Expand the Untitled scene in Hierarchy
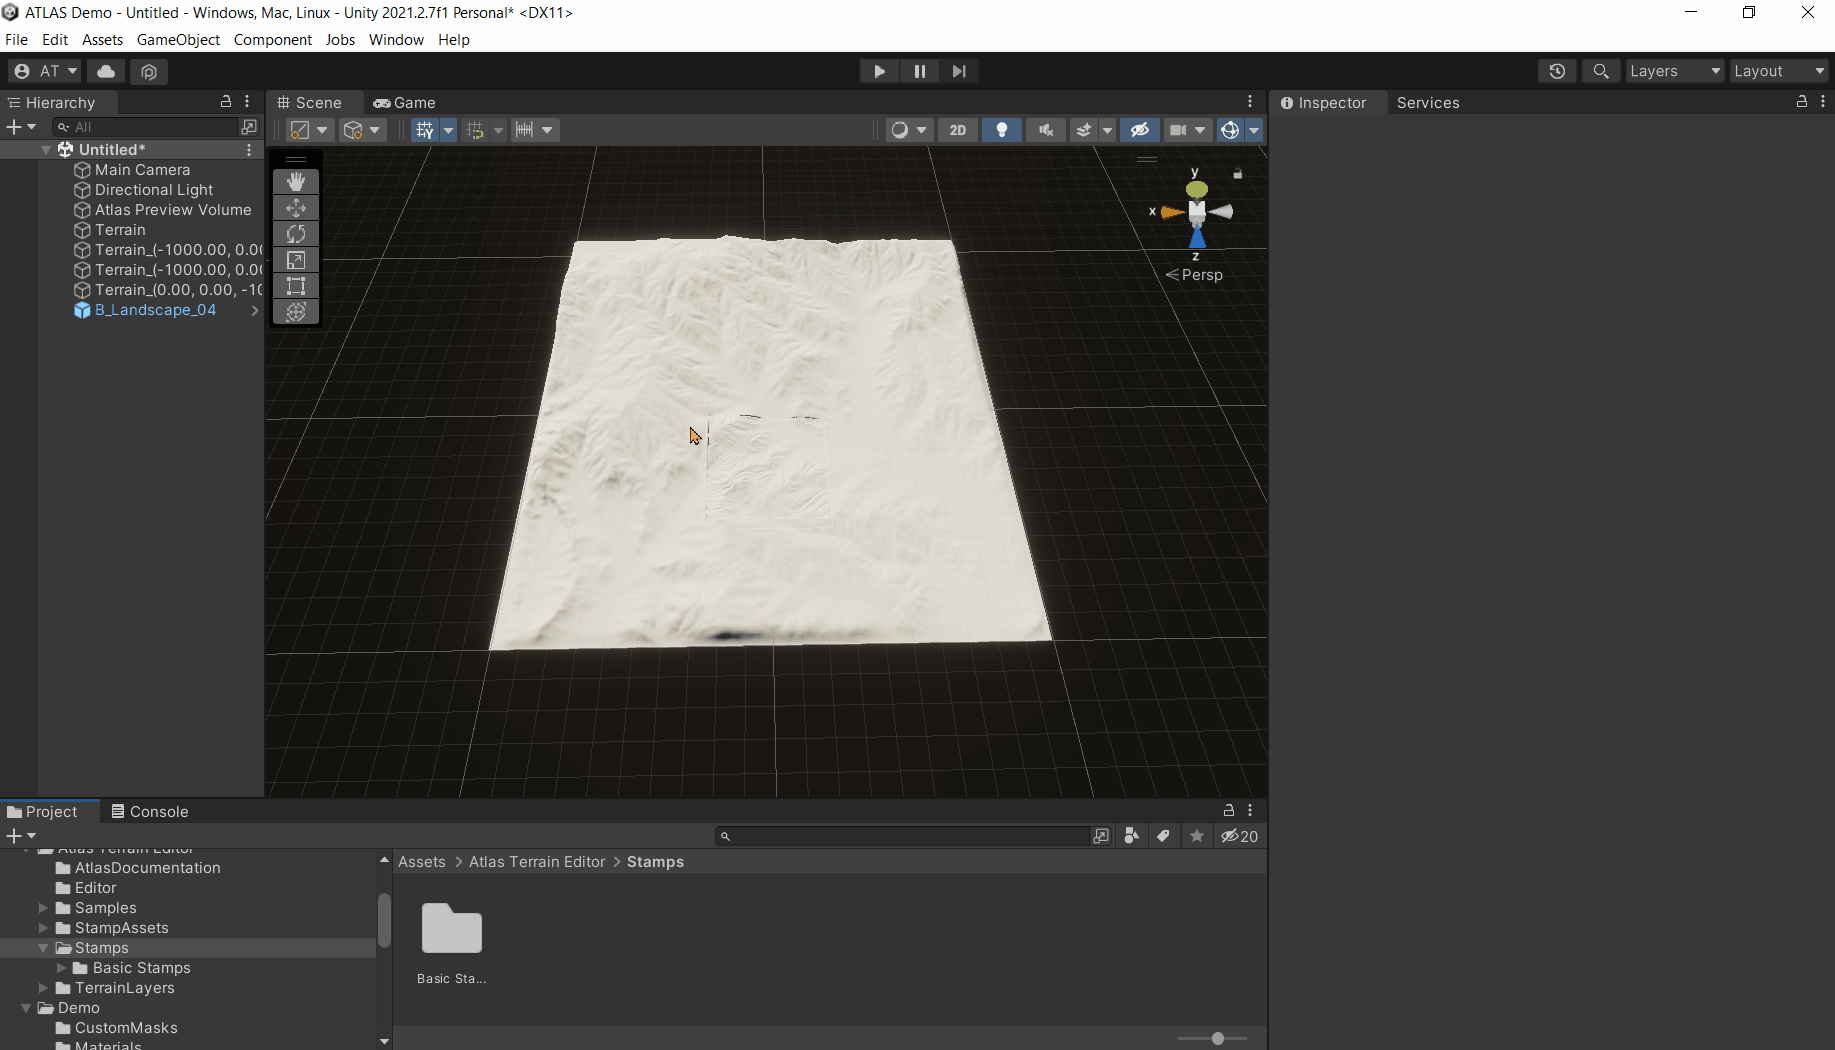 (x=46, y=149)
